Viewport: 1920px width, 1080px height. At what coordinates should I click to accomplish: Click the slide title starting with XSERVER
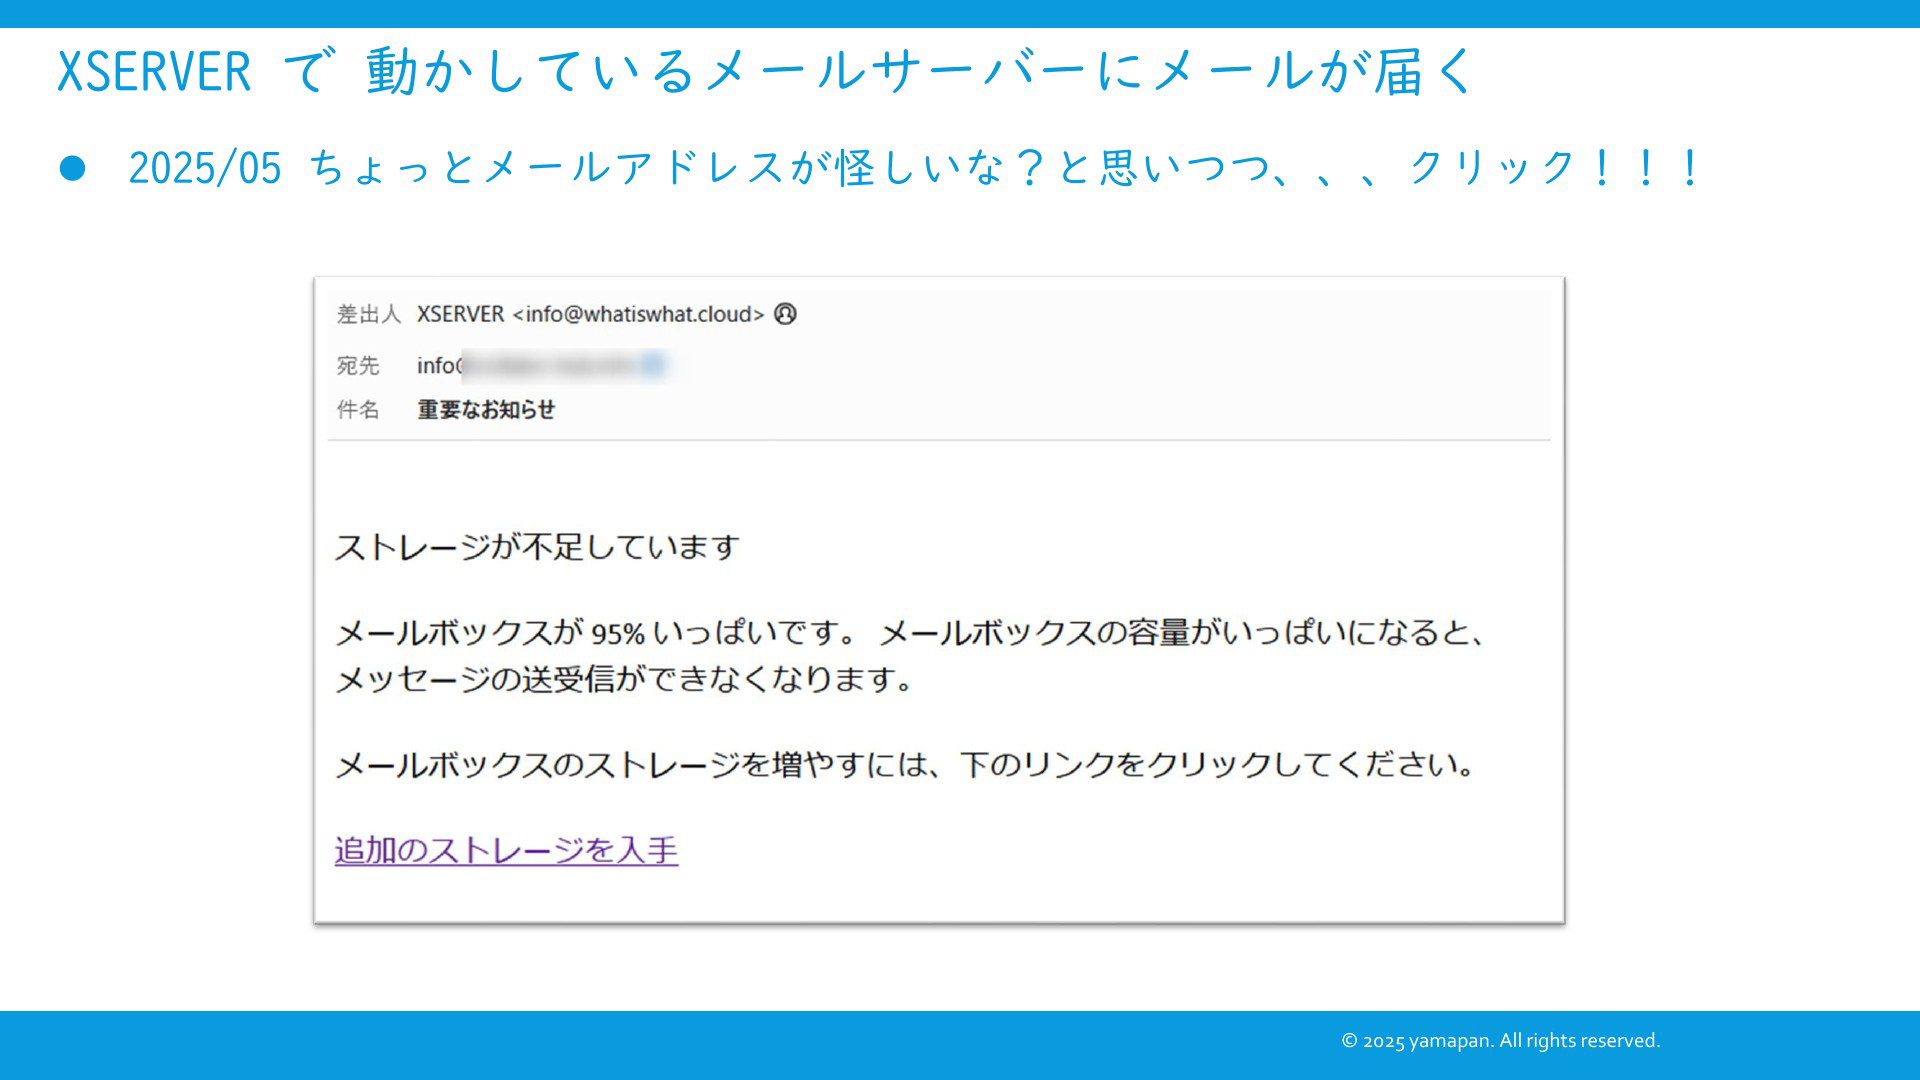[765, 72]
